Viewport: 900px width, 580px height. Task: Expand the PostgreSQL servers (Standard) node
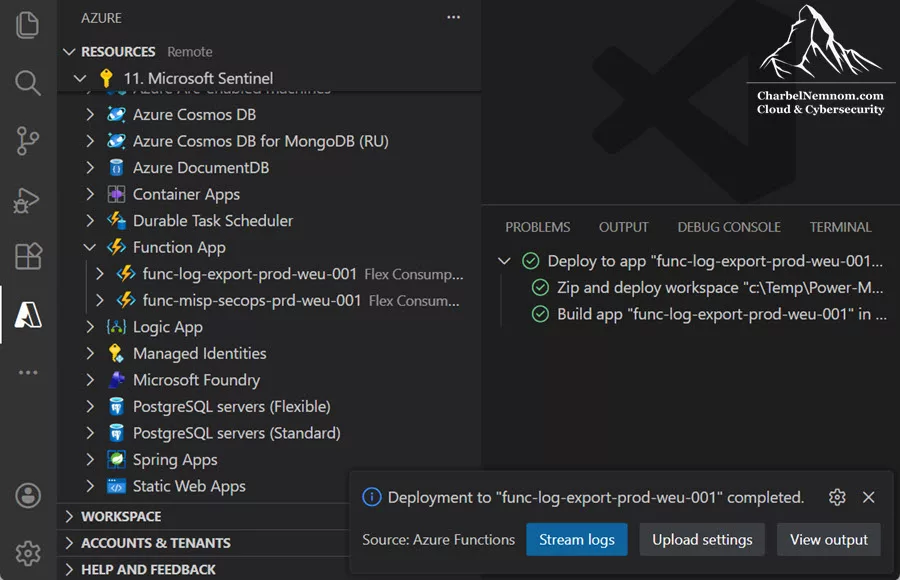(90, 433)
